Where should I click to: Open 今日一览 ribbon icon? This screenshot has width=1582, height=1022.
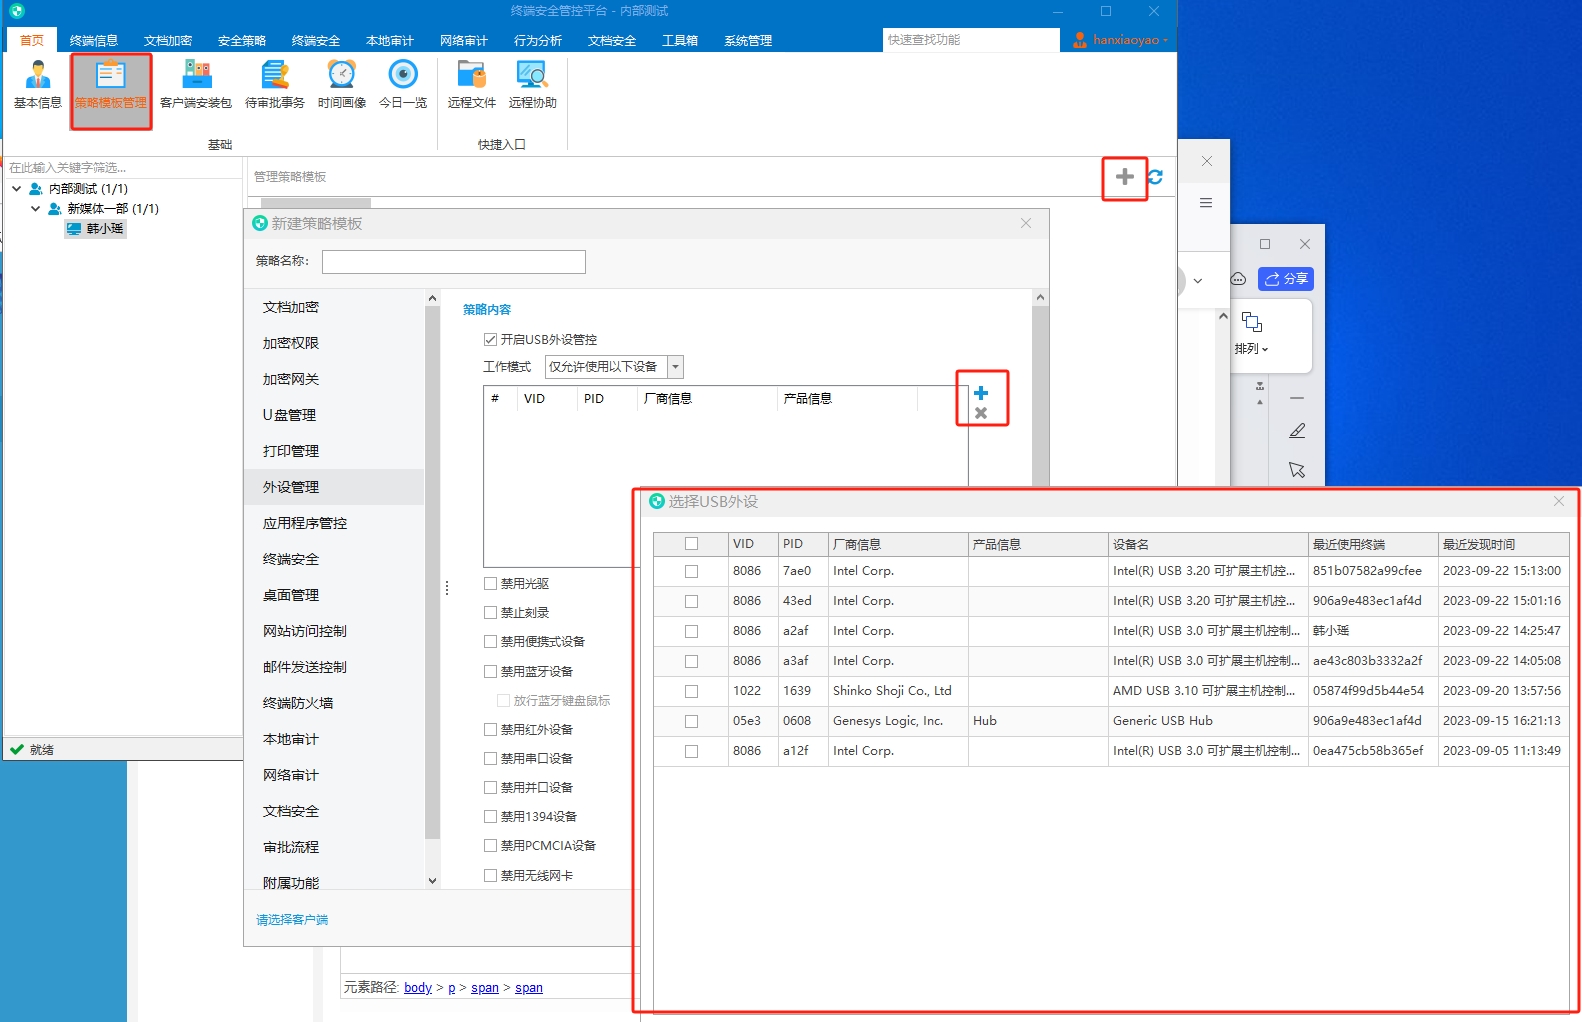coord(403,84)
